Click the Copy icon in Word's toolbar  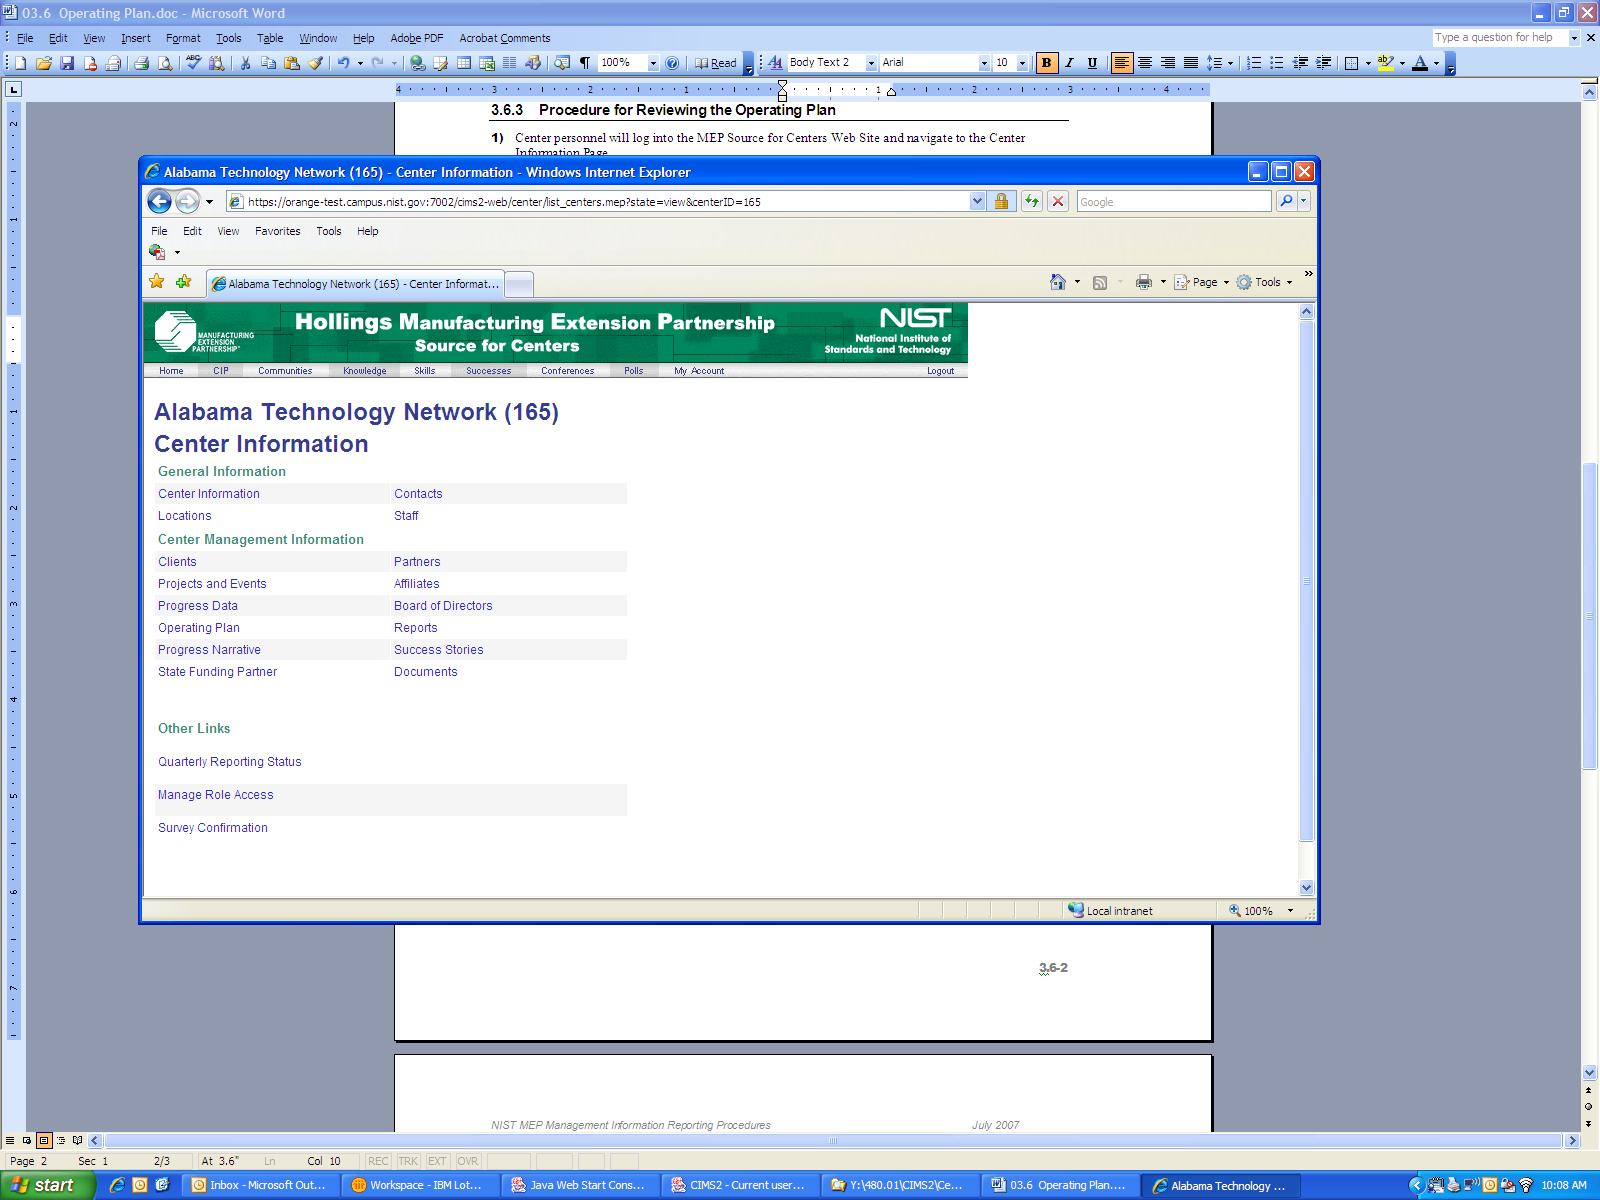tap(268, 63)
